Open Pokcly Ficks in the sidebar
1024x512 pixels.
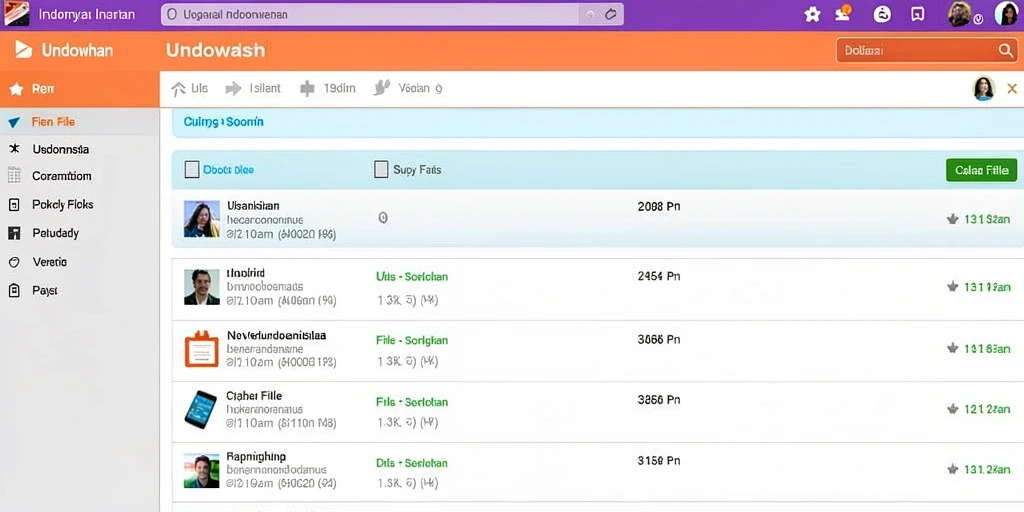(63, 204)
